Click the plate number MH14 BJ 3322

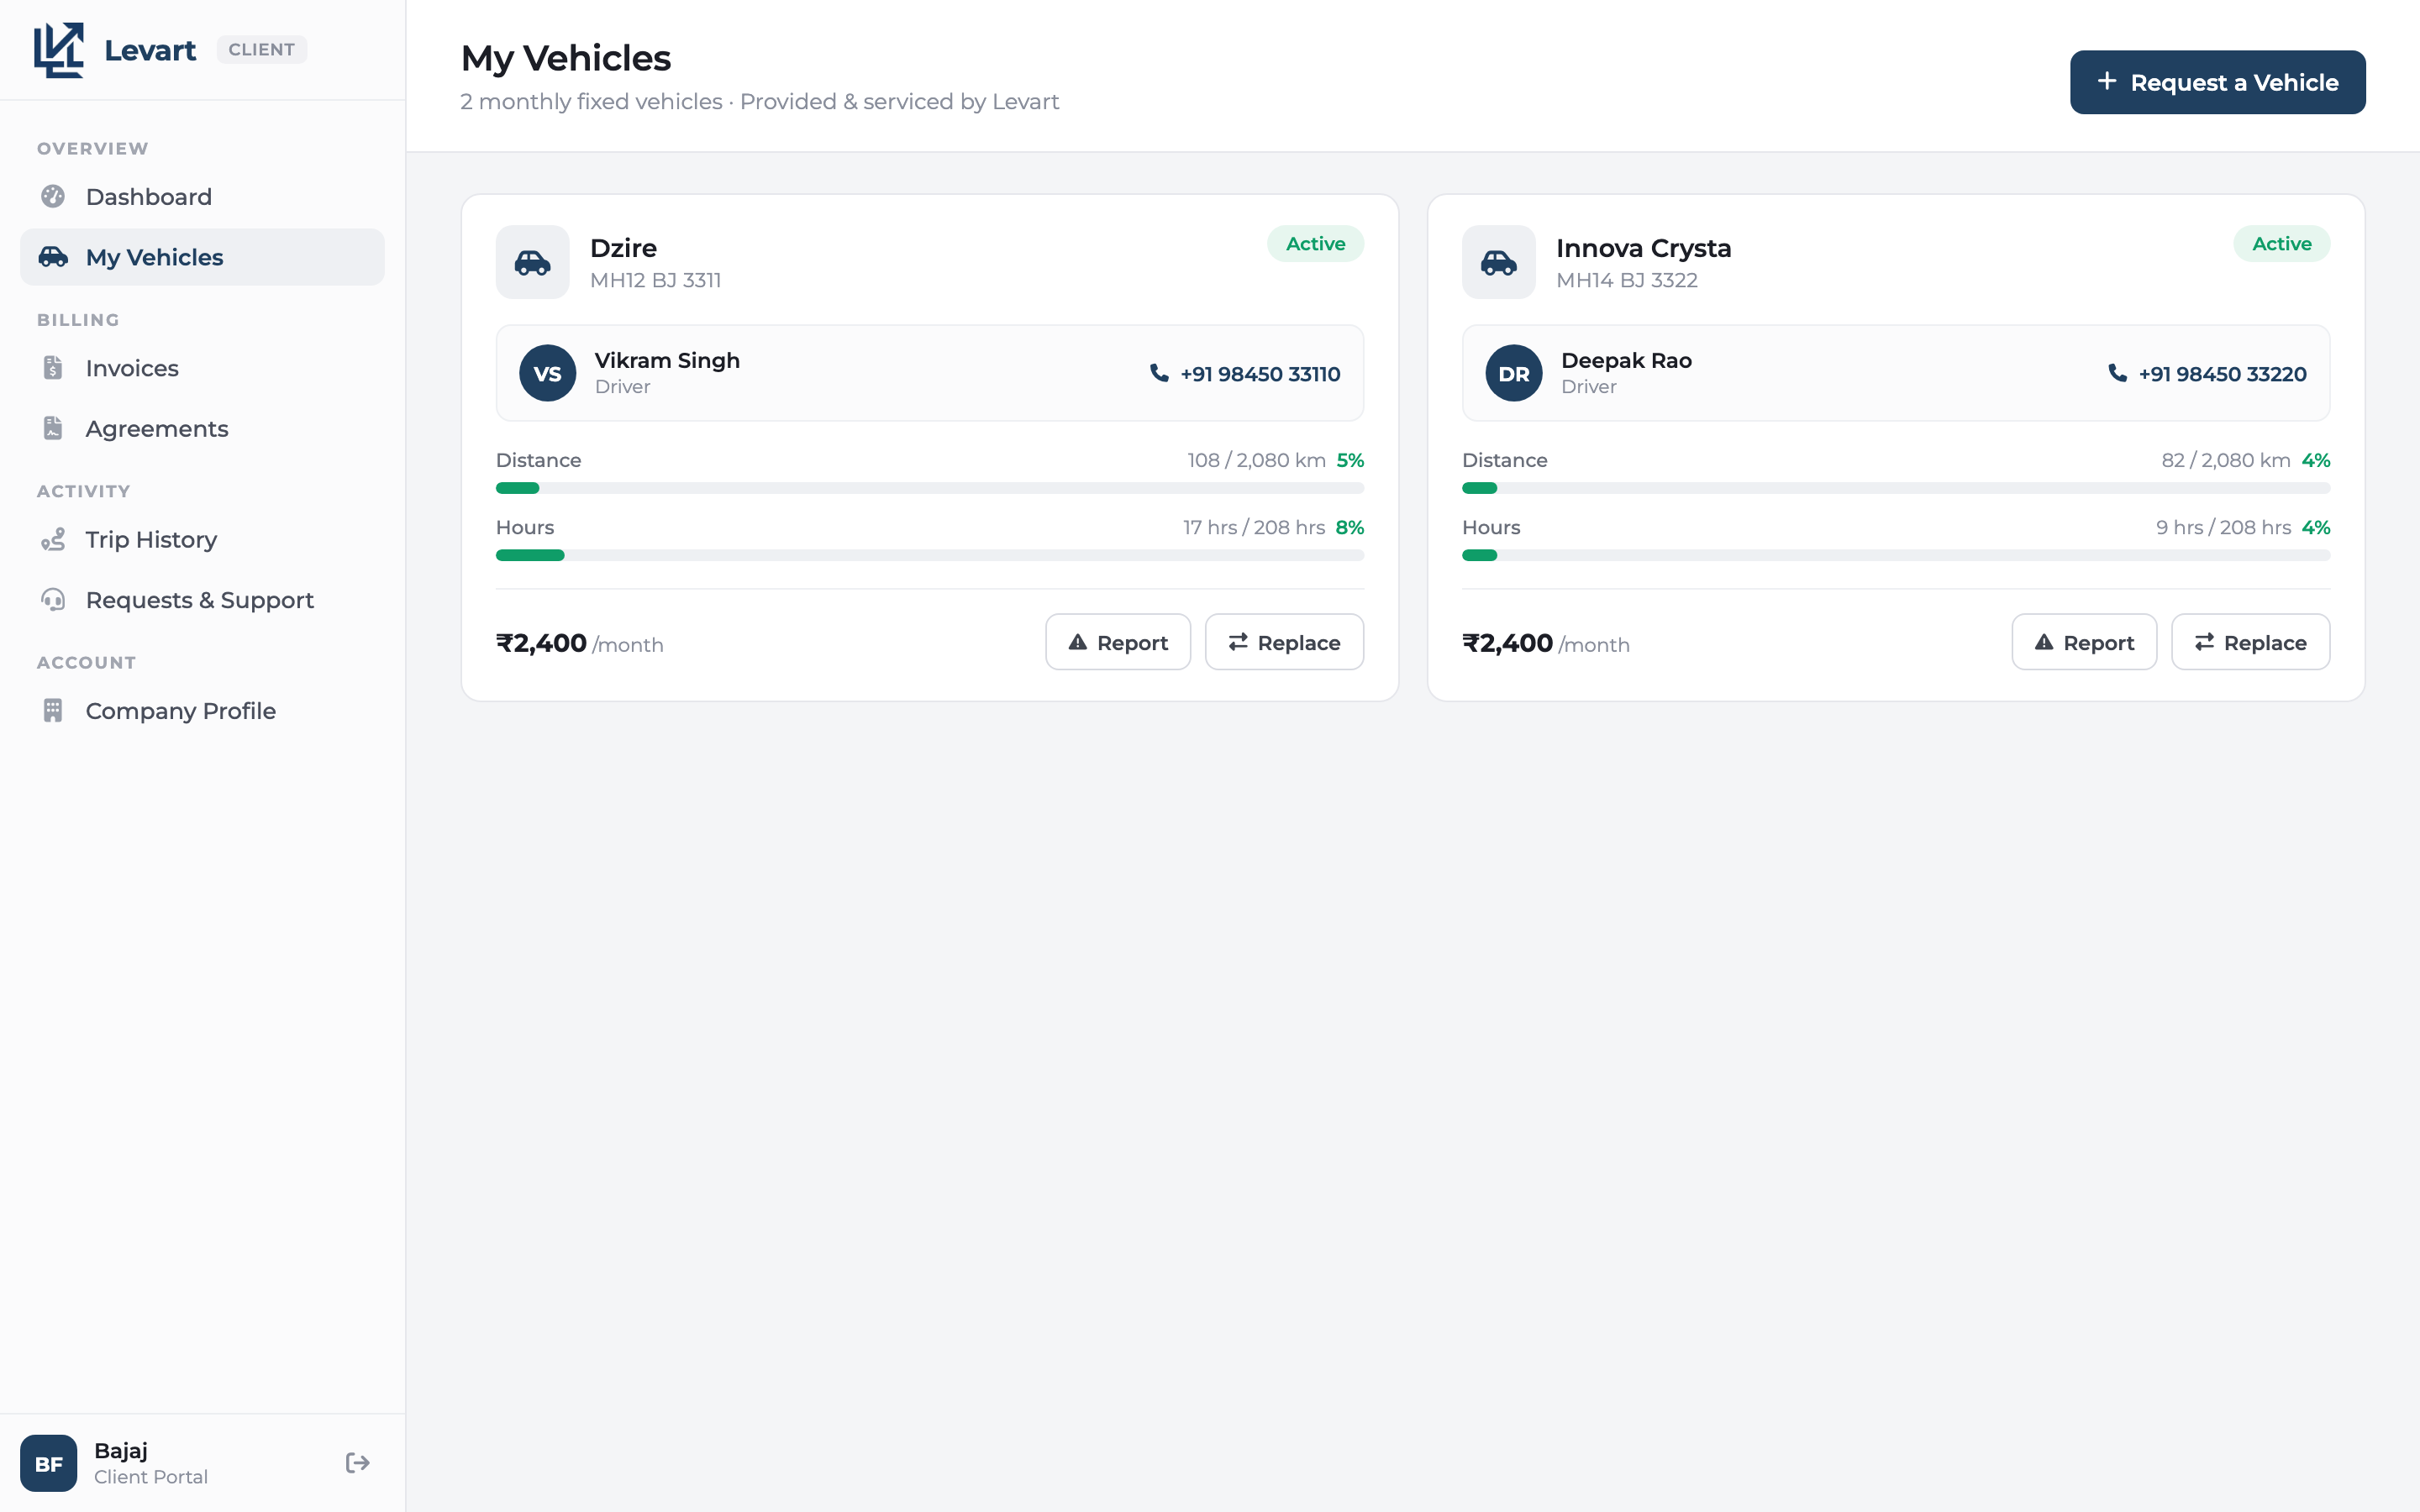click(x=1626, y=280)
